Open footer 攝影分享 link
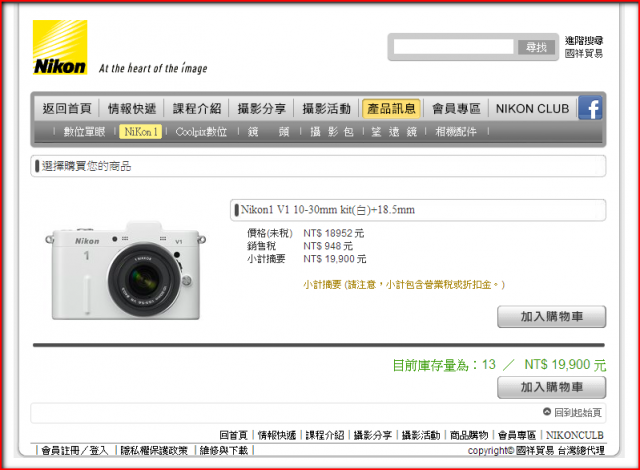 373,435
